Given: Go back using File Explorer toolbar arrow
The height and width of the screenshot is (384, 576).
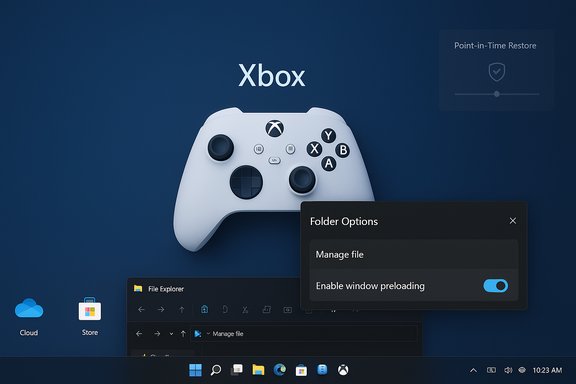Looking at the screenshot, I should tap(141, 310).
